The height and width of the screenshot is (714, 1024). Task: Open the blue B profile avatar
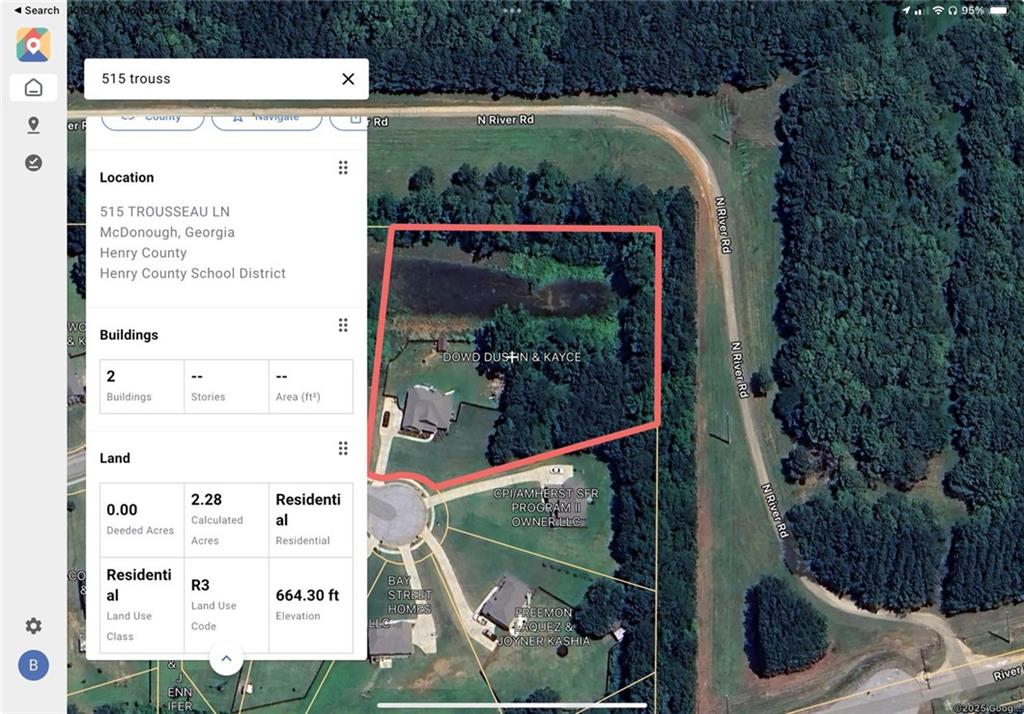(x=33, y=665)
